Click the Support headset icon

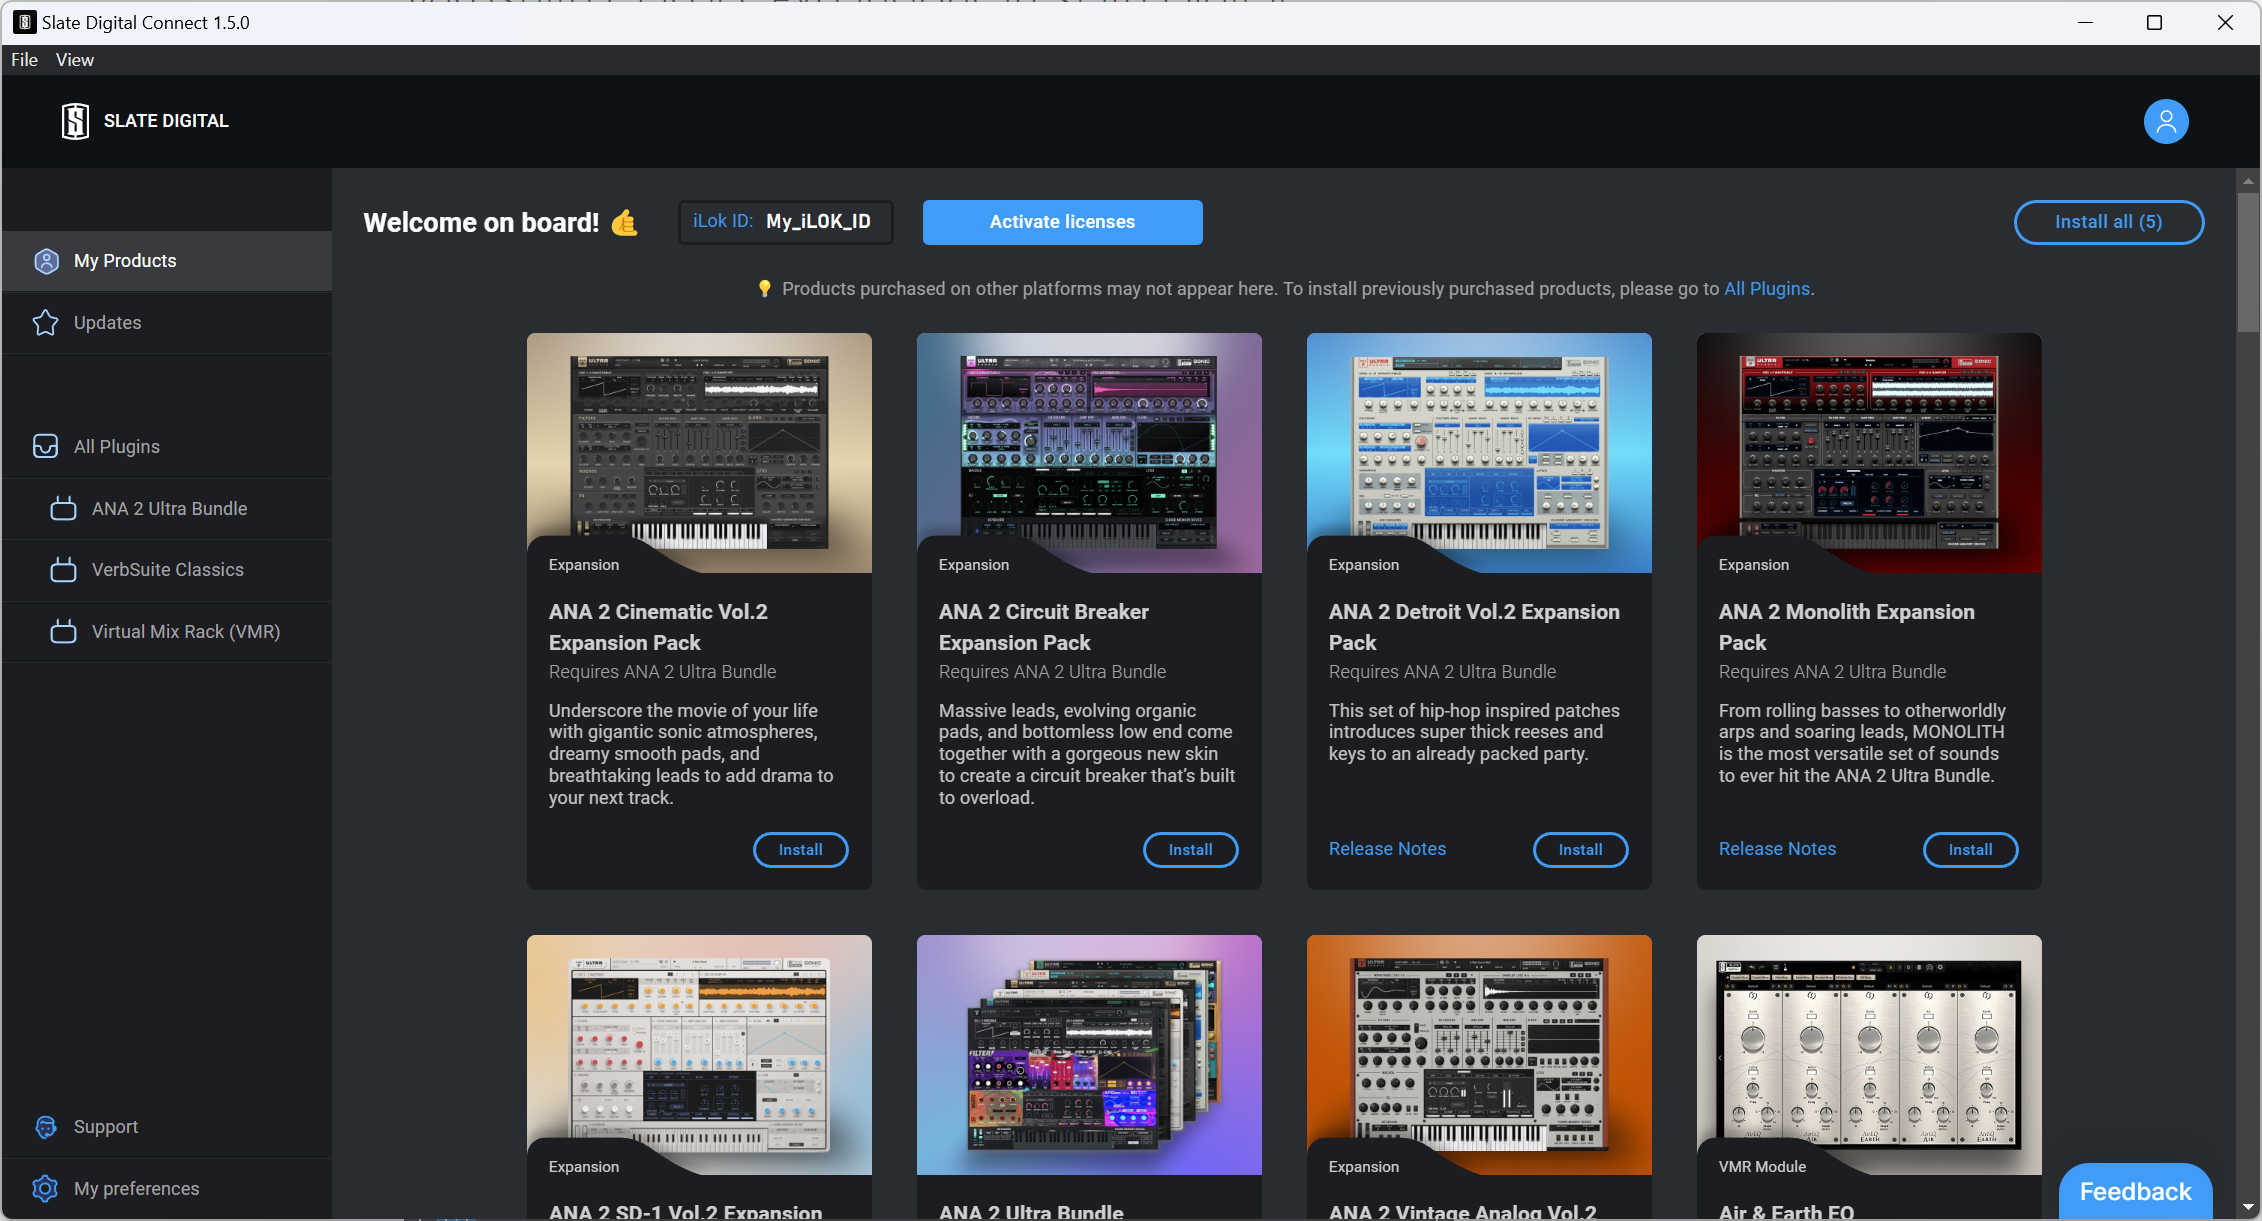point(46,1127)
